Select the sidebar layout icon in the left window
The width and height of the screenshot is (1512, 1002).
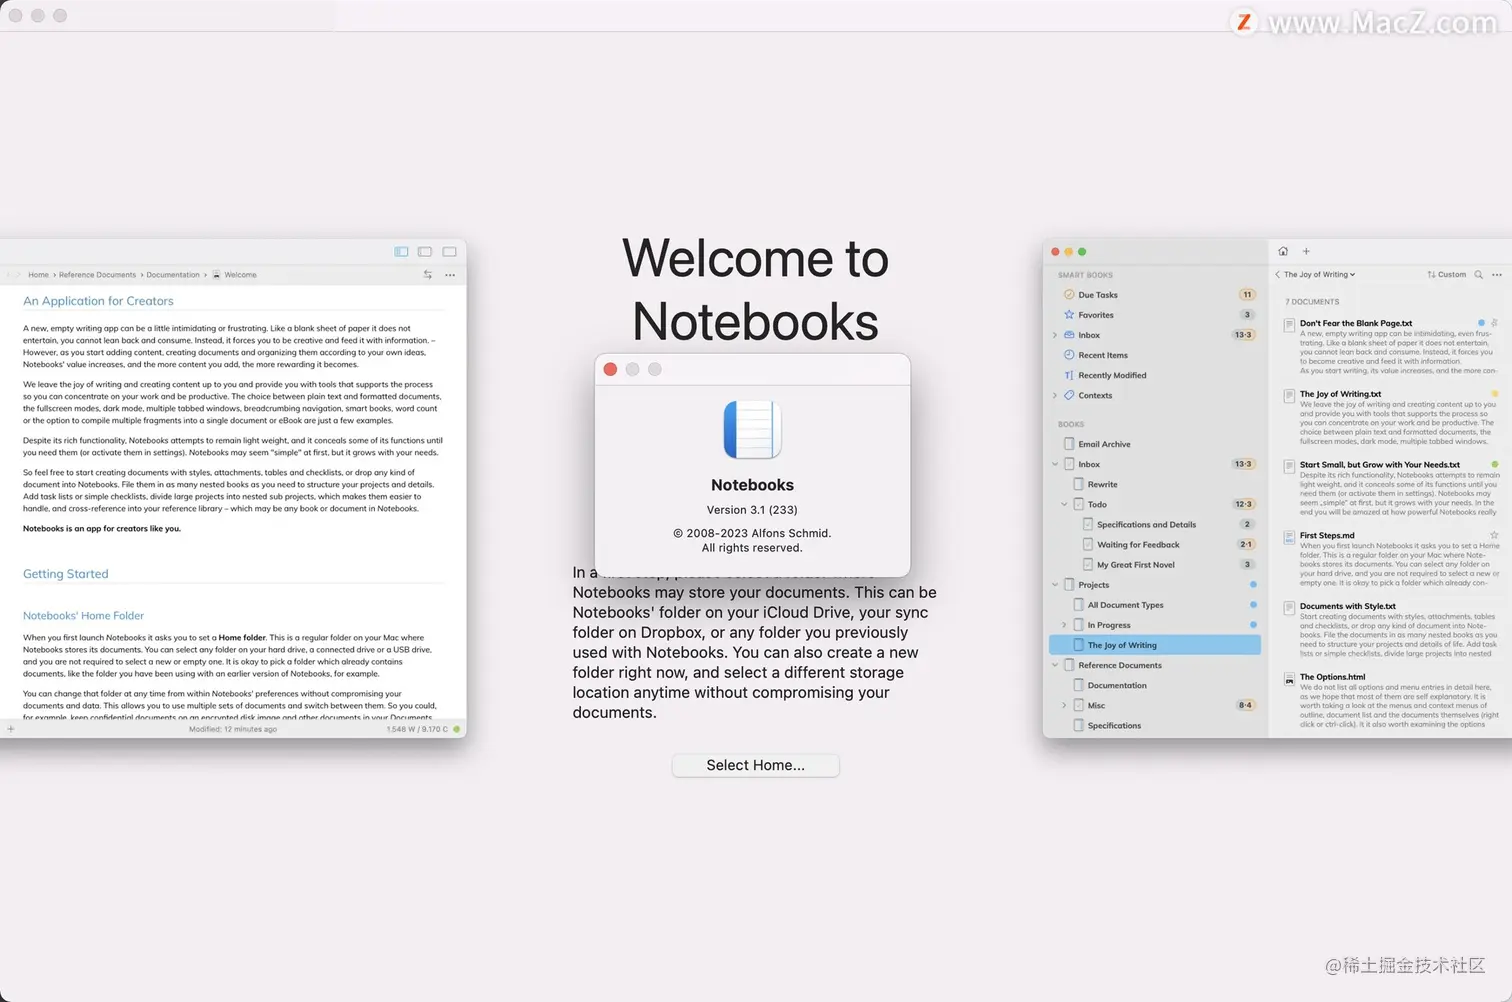(401, 251)
